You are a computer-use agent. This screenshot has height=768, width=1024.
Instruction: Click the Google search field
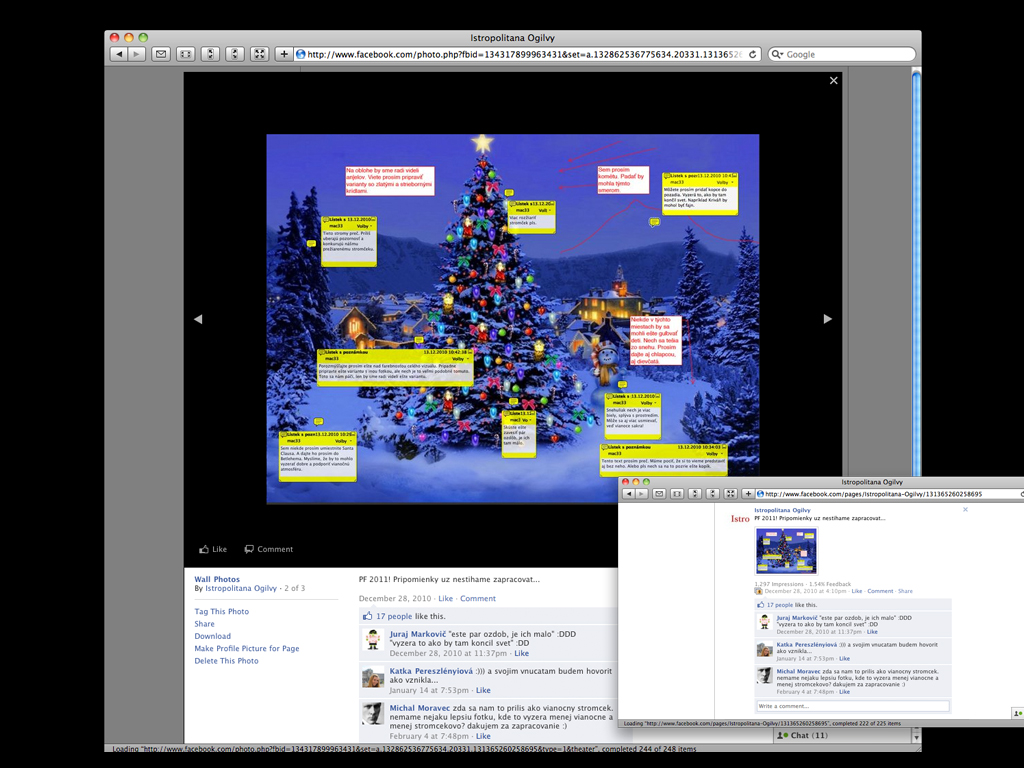[842, 54]
